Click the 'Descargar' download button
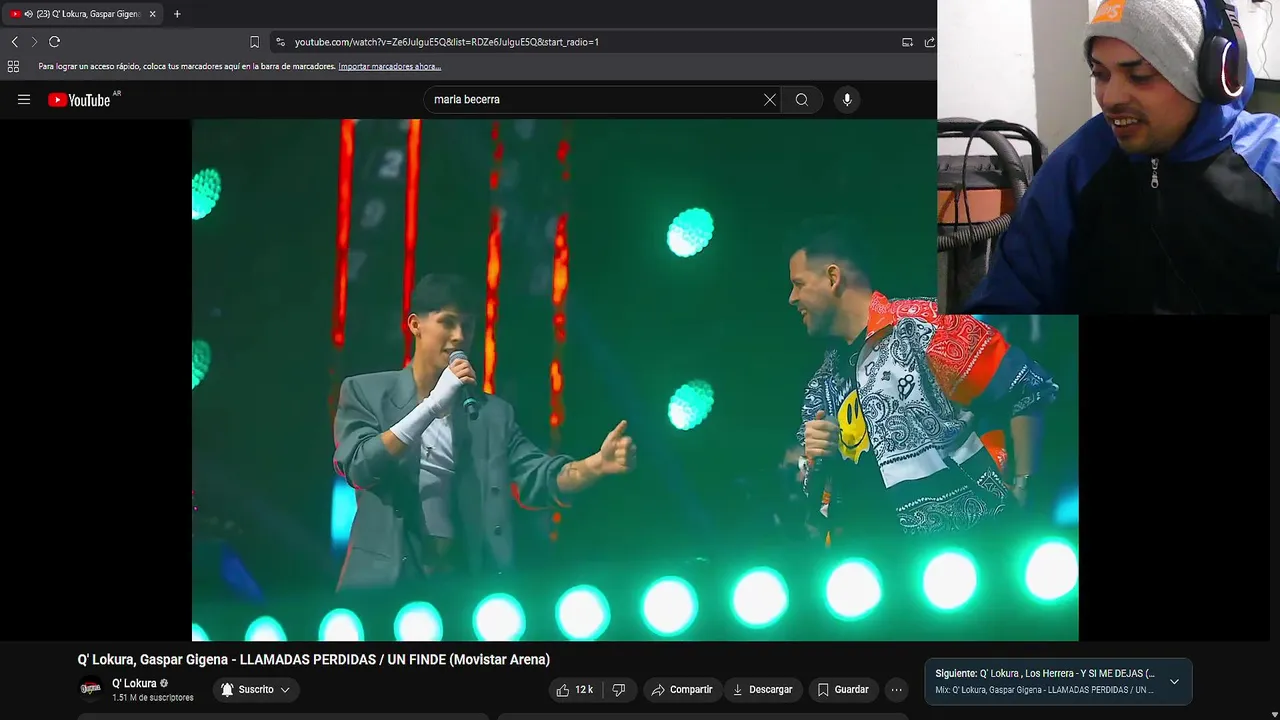The width and height of the screenshot is (1280, 720). (x=763, y=689)
